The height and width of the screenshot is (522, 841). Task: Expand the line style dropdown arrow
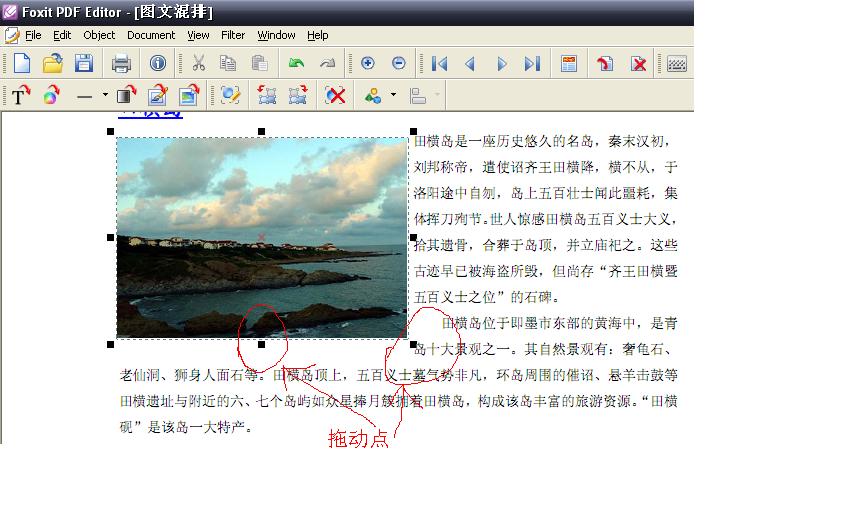point(104,97)
